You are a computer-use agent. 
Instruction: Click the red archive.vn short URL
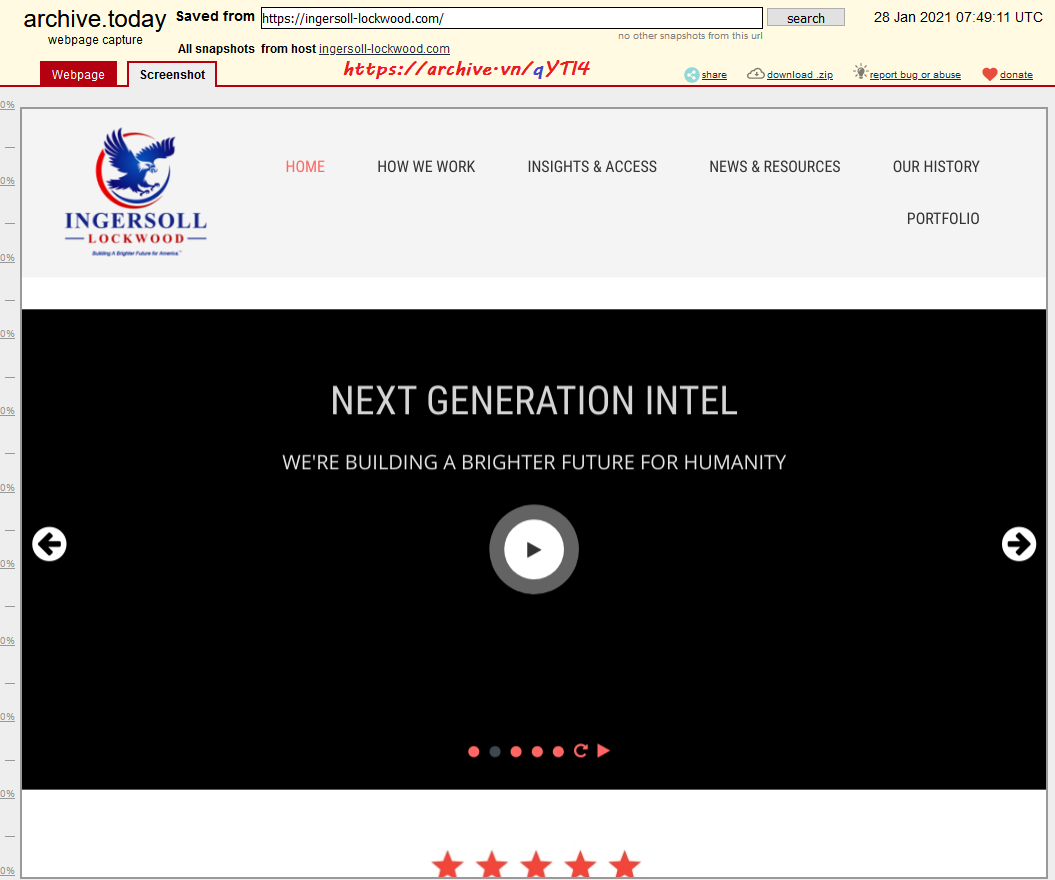pyautogui.click(x=467, y=69)
